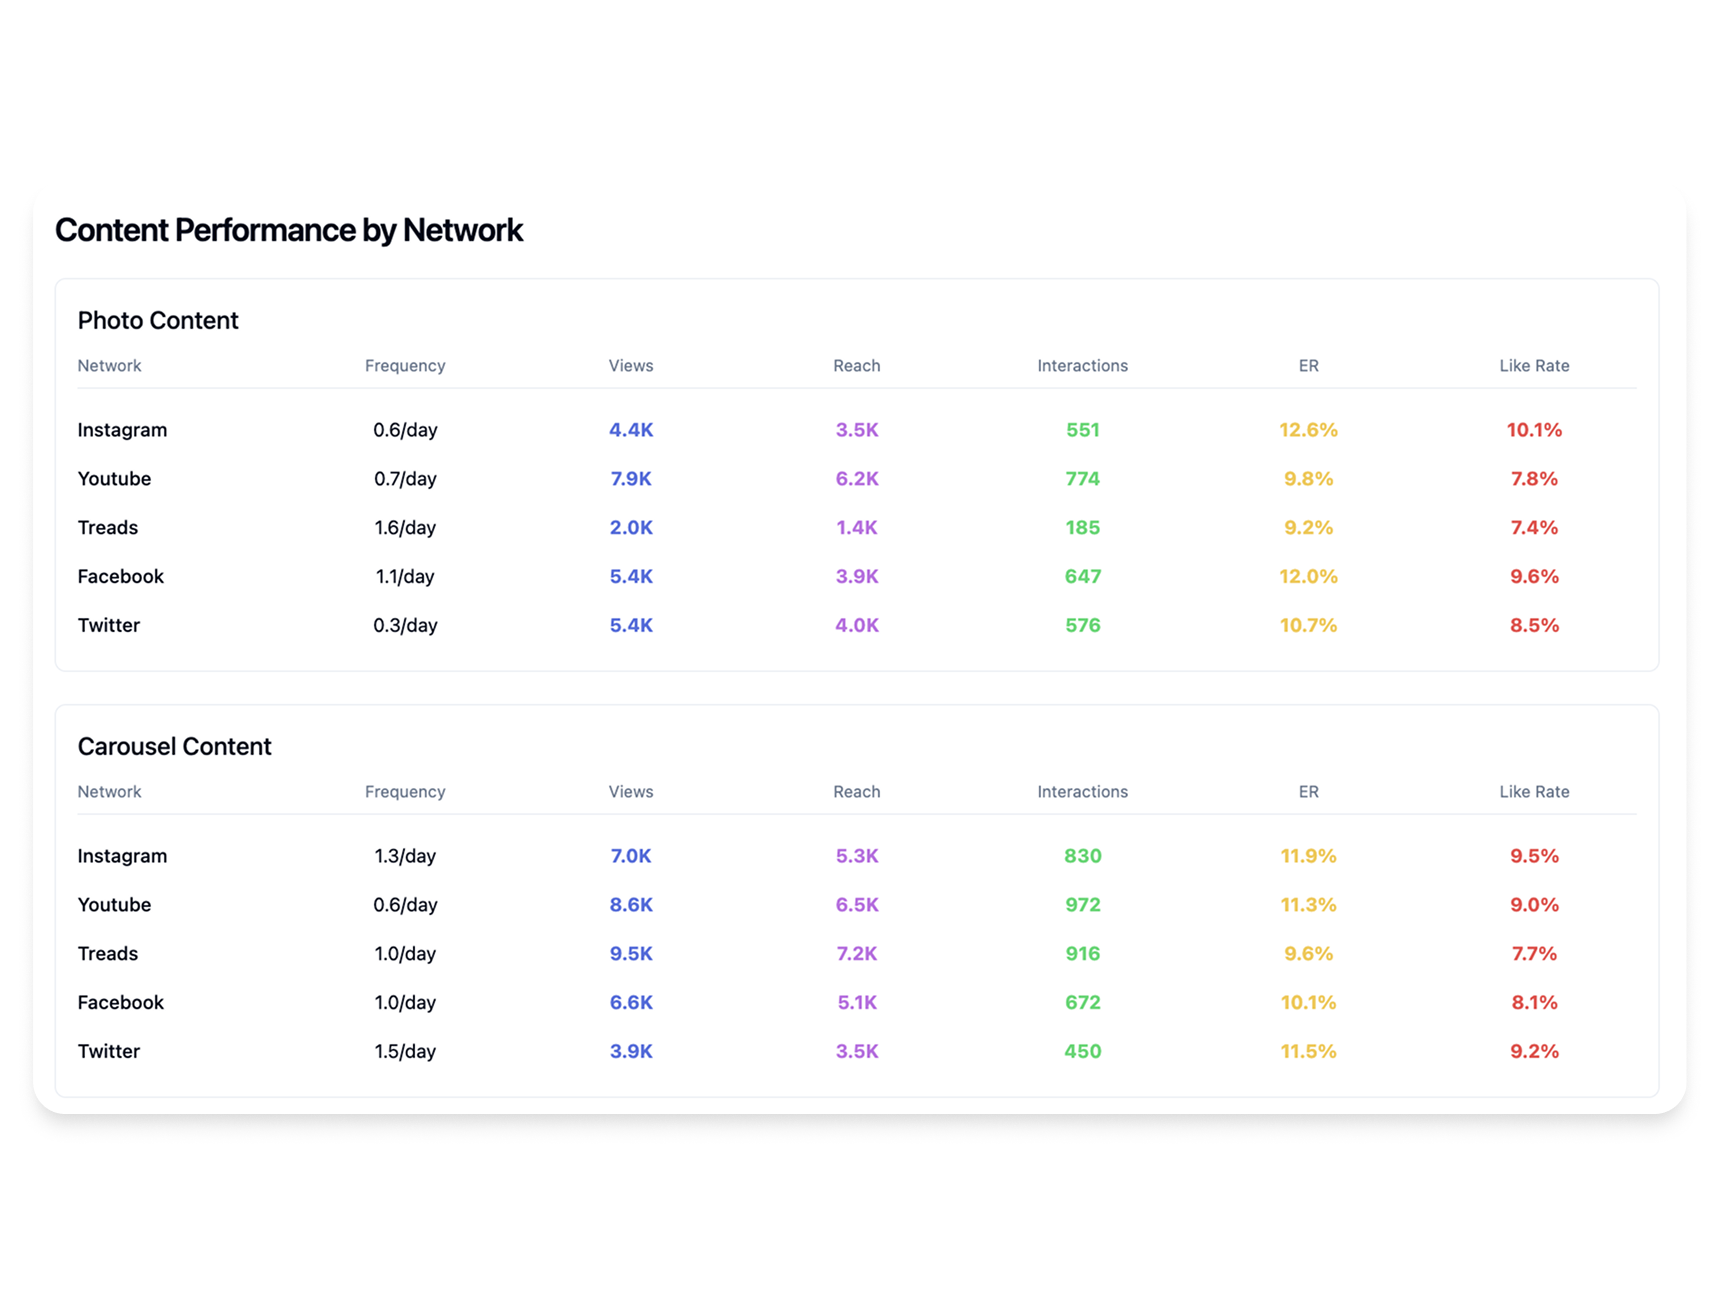Click Like Rate header in Photo Content
This screenshot has height=1295, width=1720.
tap(1533, 366)
